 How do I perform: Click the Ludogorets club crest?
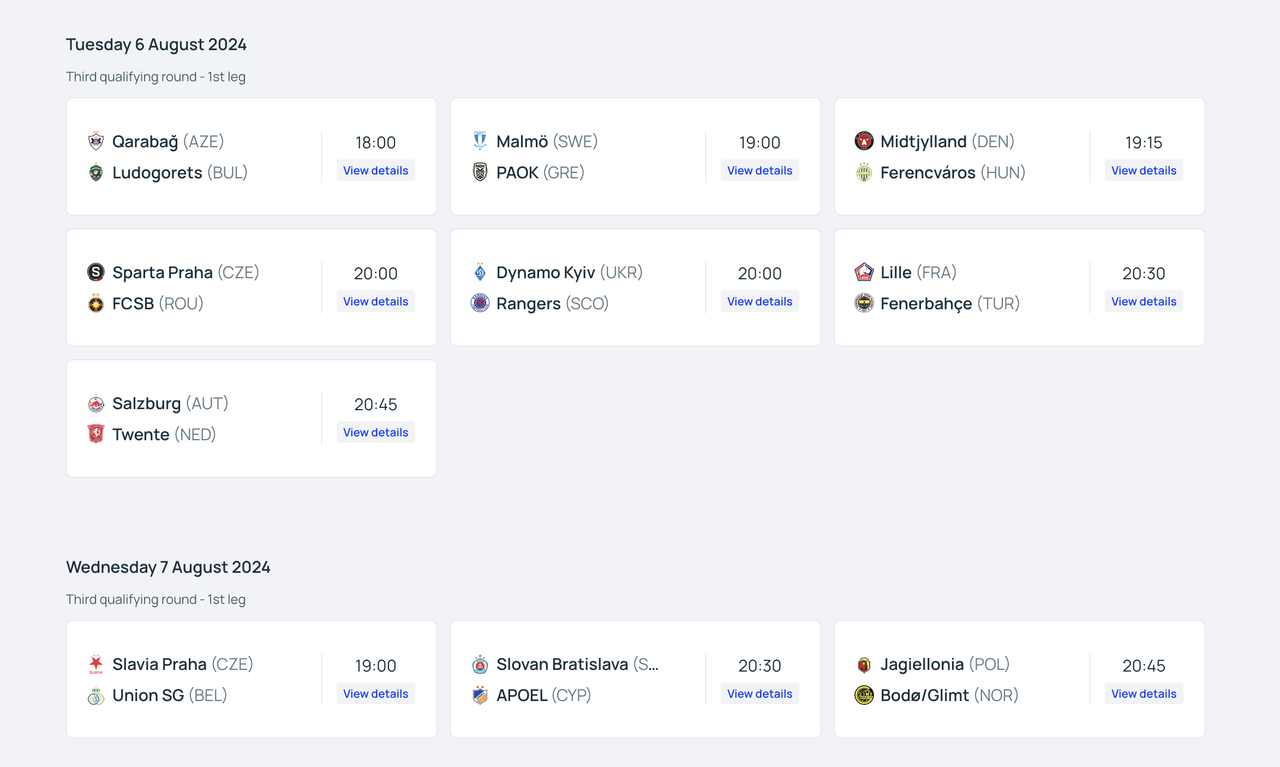96,172
